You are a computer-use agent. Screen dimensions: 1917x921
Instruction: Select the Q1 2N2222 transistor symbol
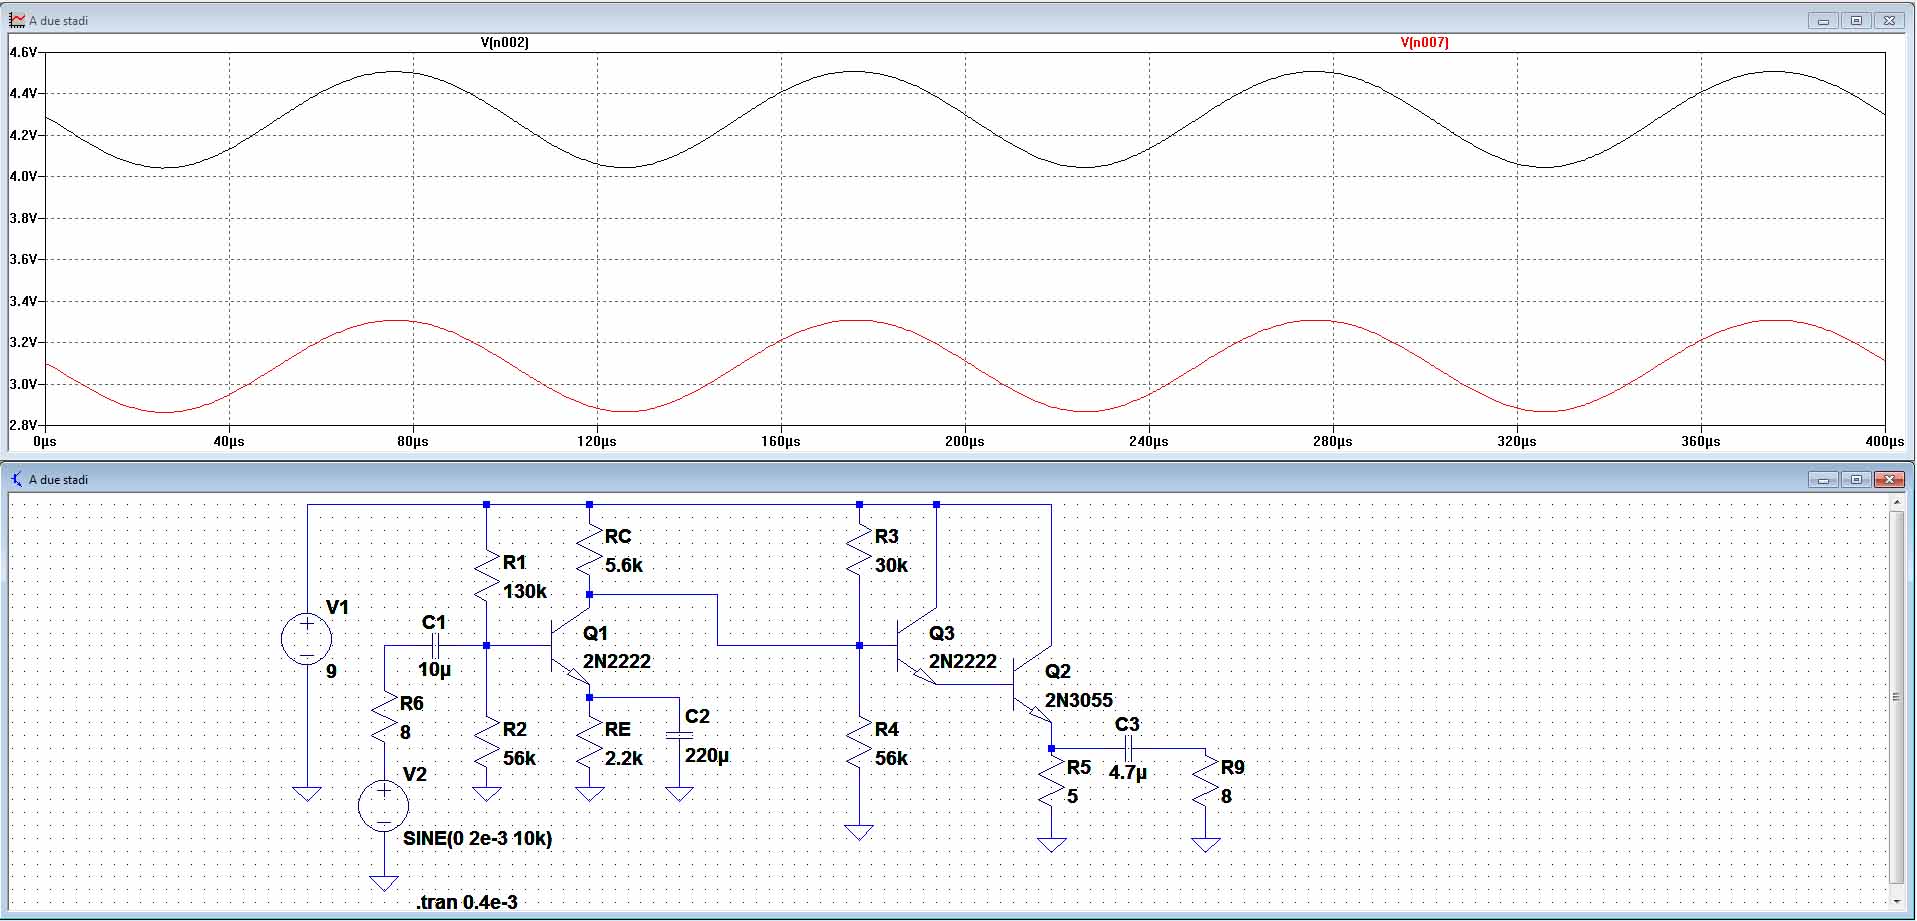pos(569,648)
